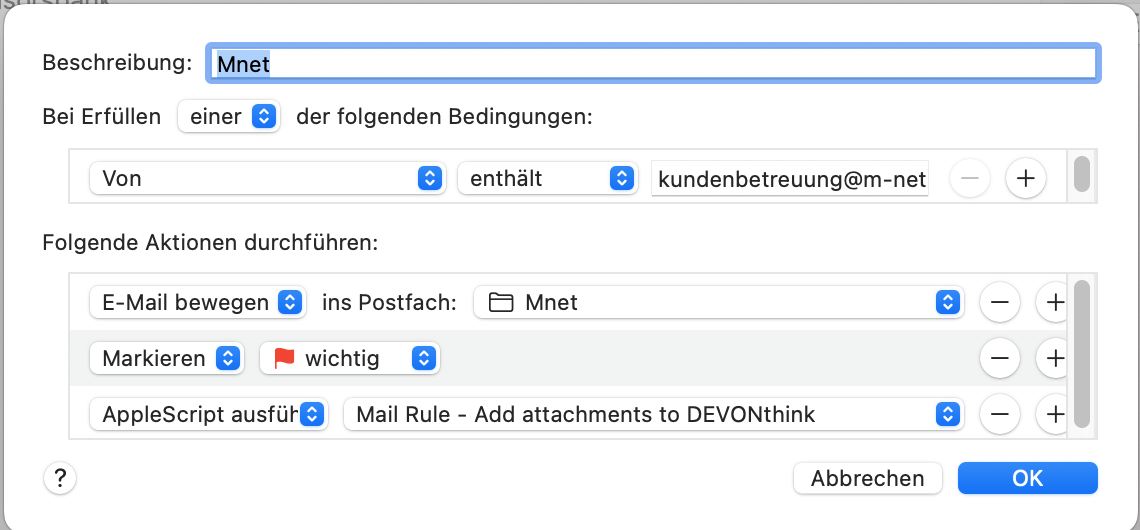Click the Beschreibung text field

coord(652,63)
